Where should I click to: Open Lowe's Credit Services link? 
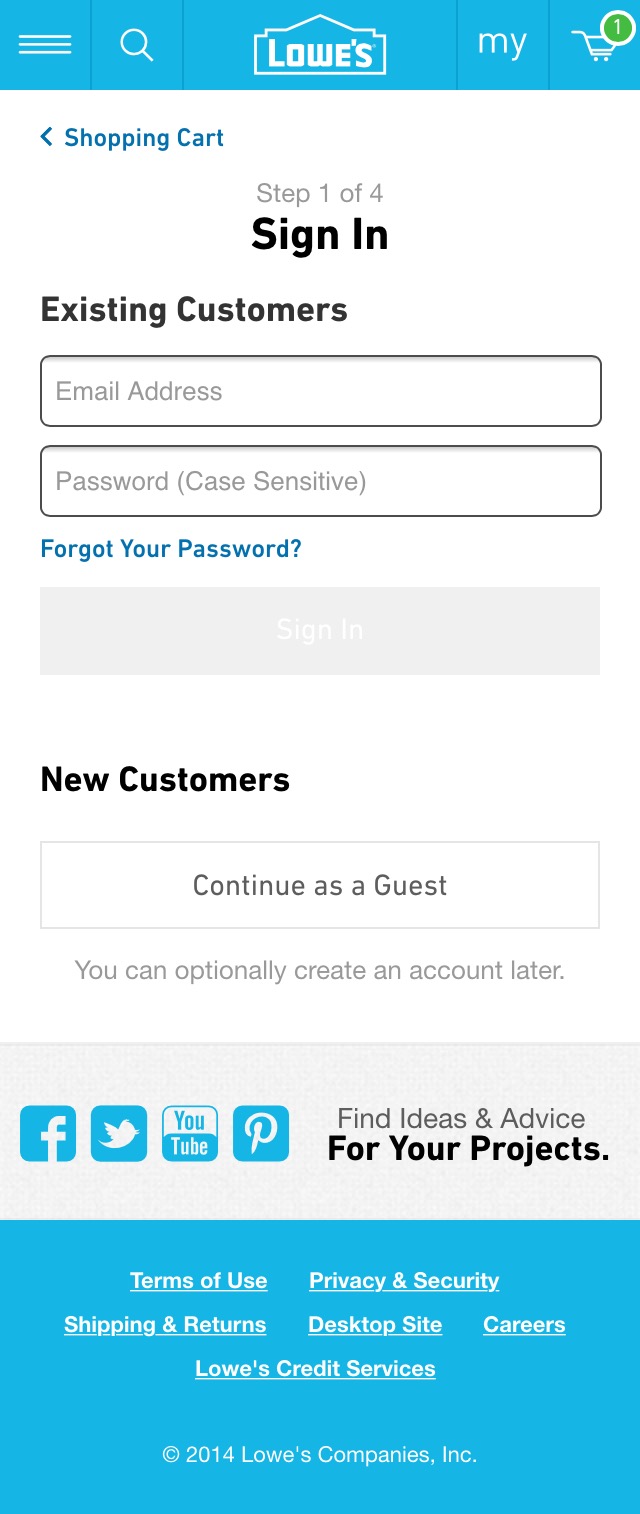tap(315, 1368)
